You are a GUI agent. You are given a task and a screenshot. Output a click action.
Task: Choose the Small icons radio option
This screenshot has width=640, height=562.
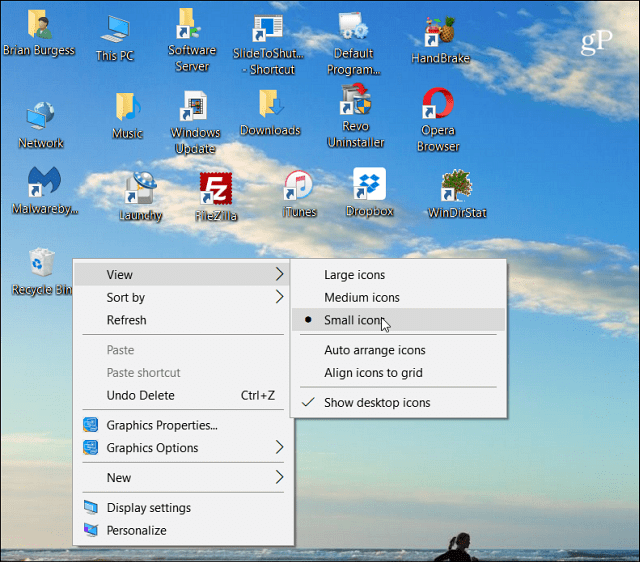[x=353, y=321]
